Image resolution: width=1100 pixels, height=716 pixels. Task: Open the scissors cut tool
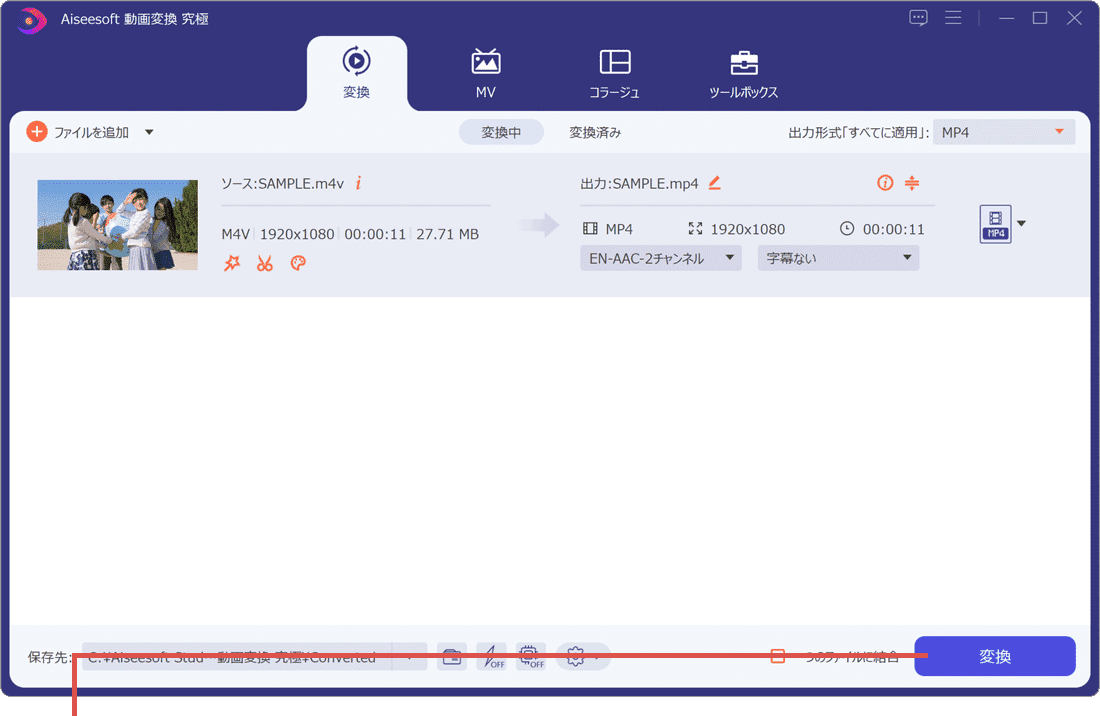[x=264, y=263]
